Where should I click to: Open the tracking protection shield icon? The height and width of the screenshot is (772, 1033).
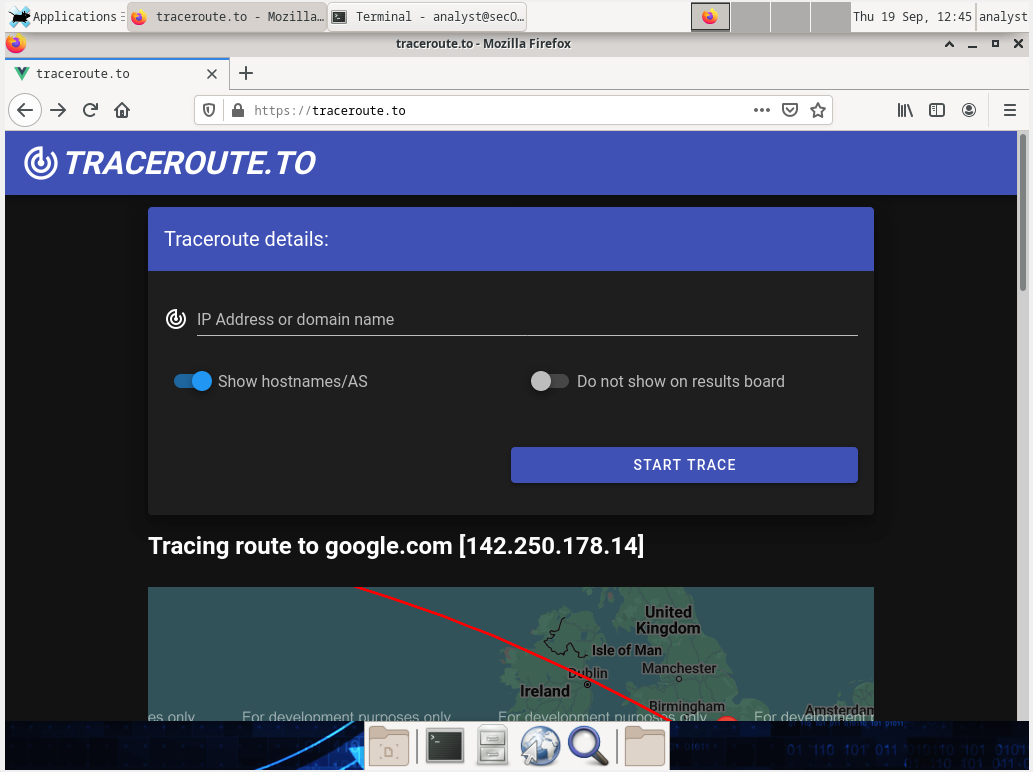pos(209,110)
